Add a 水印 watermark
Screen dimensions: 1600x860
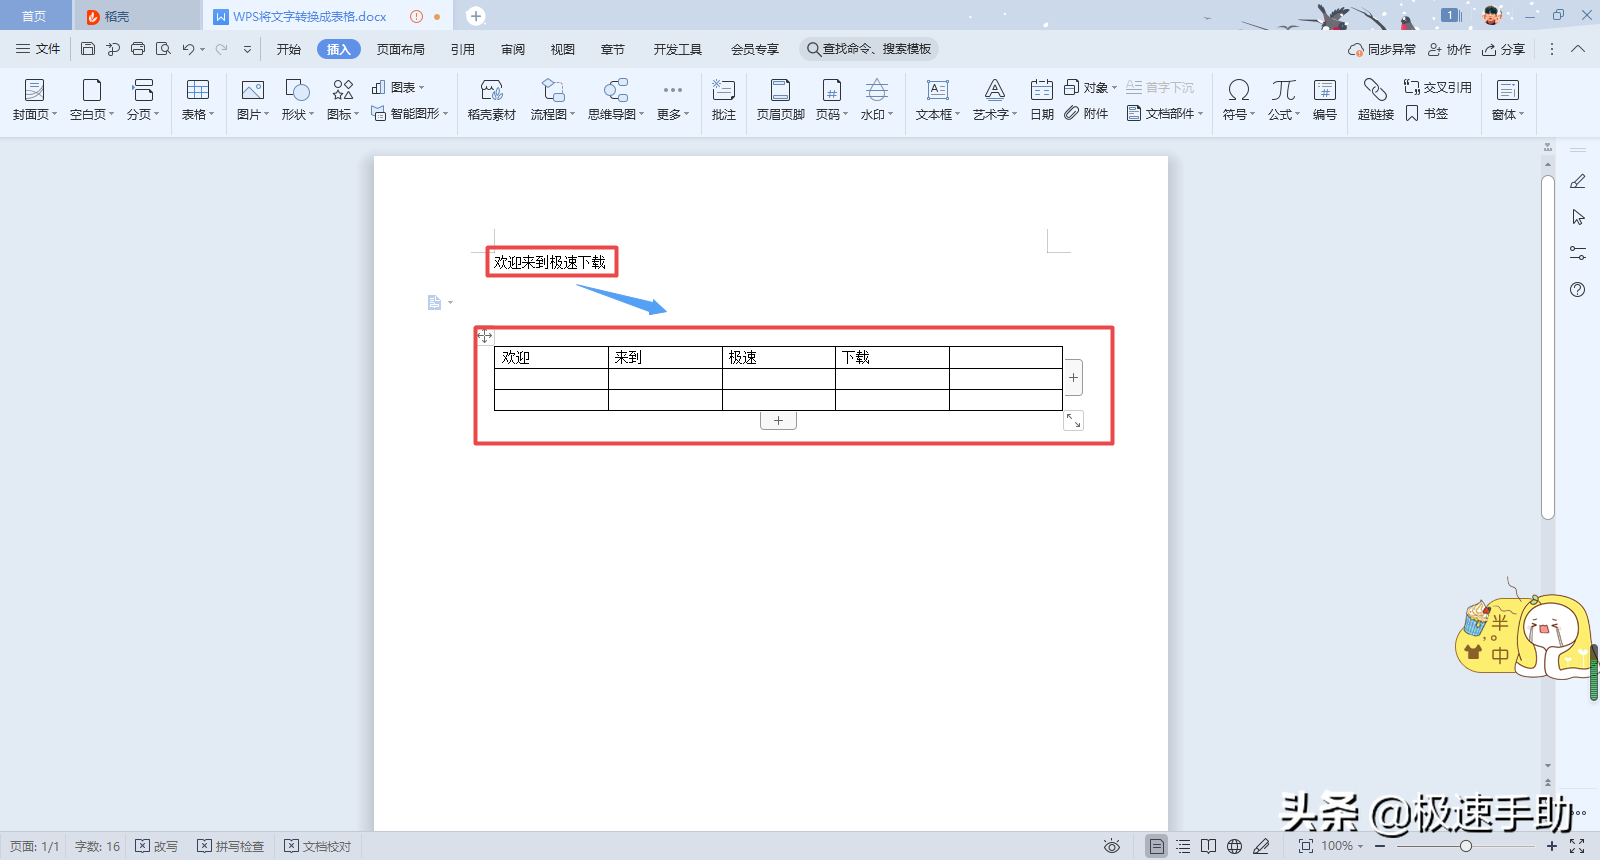tap(876, 100)
